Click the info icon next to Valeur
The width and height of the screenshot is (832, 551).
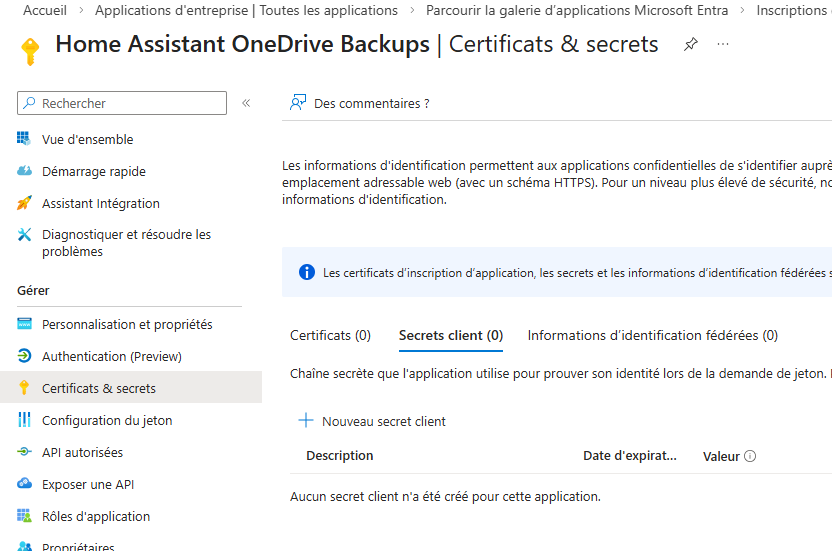pyautogui.click(x=750, y=456)
